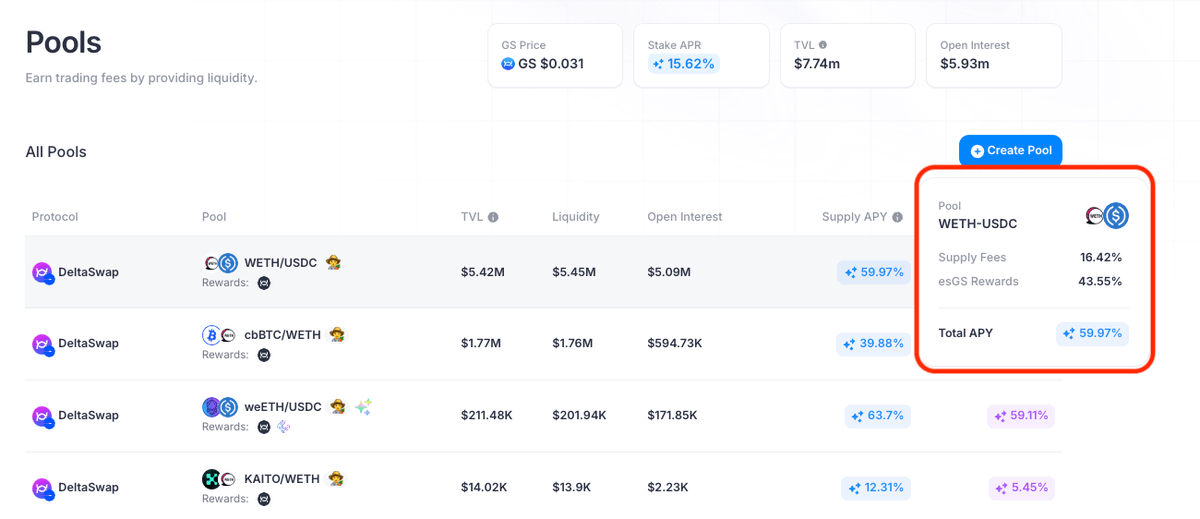Open the KAITO/WETH pool name link
1200x519 pixels.
point(282,479)
